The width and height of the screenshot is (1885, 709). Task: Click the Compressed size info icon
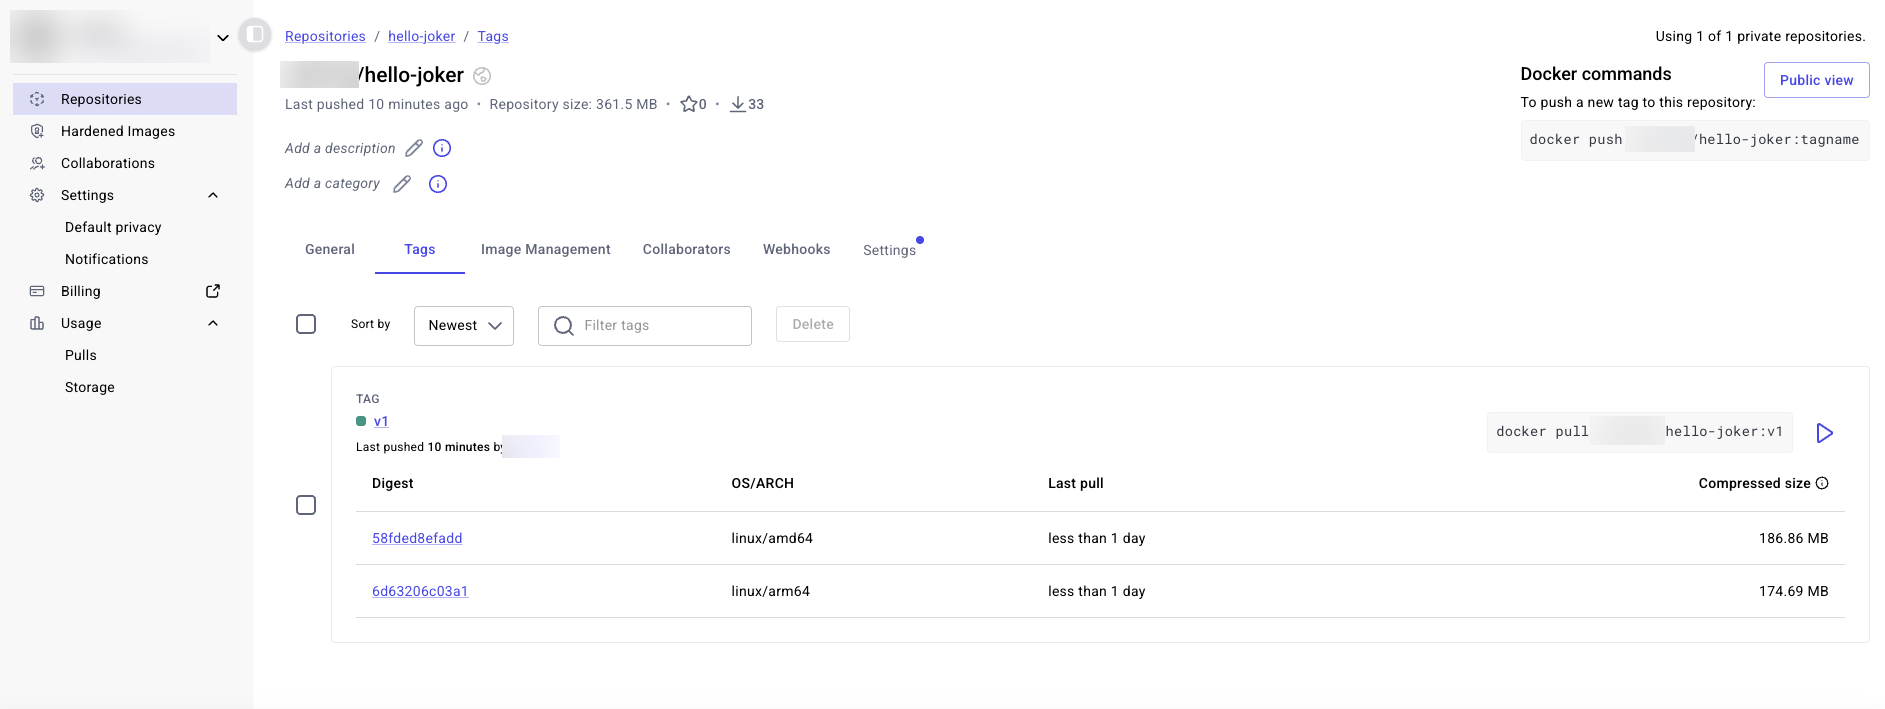[1822, 483]
